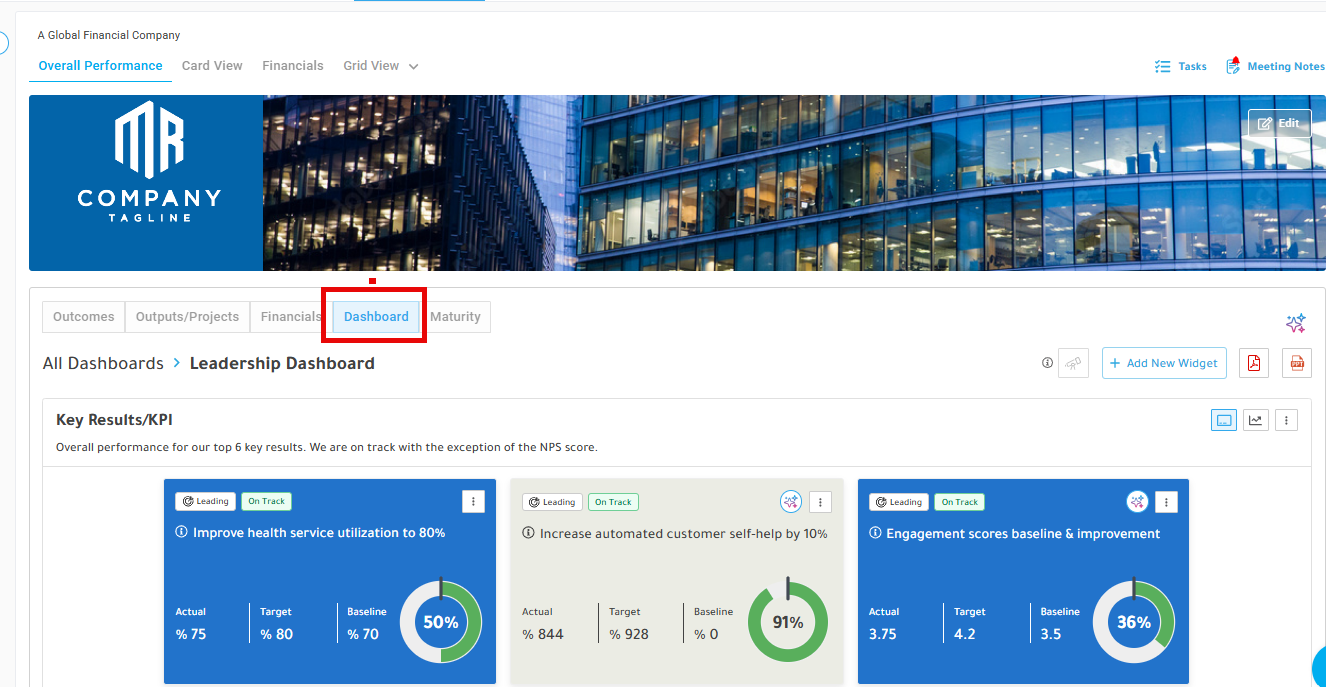
Task: Switch Key Results widget to trend chart view
Action: pyautogui.click(x=1256, y=420)
